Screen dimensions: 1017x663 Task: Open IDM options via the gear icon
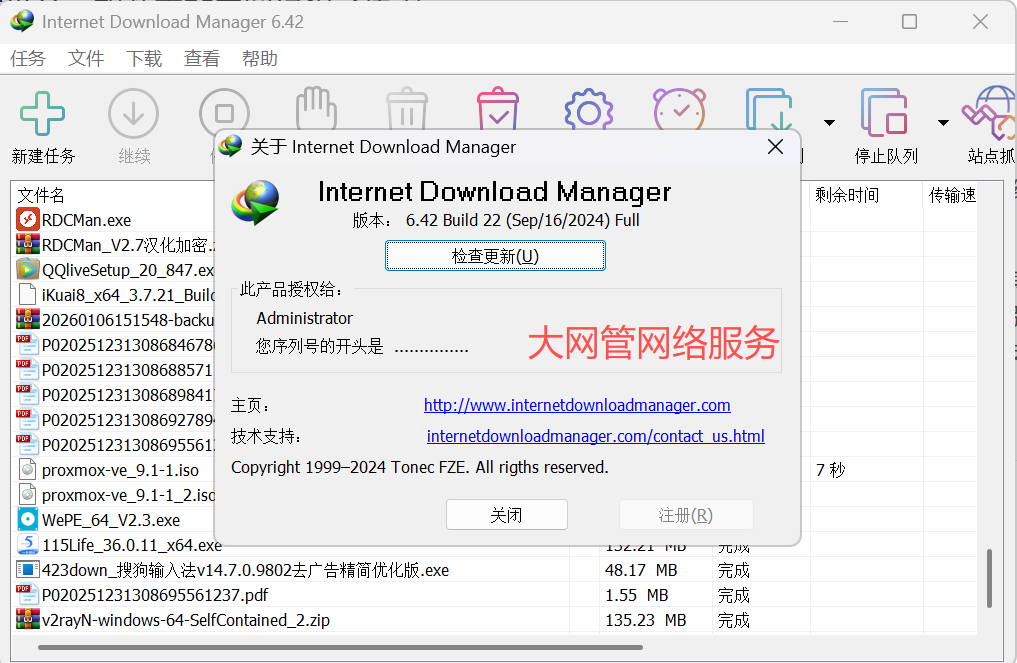click(x=588, y=110)
